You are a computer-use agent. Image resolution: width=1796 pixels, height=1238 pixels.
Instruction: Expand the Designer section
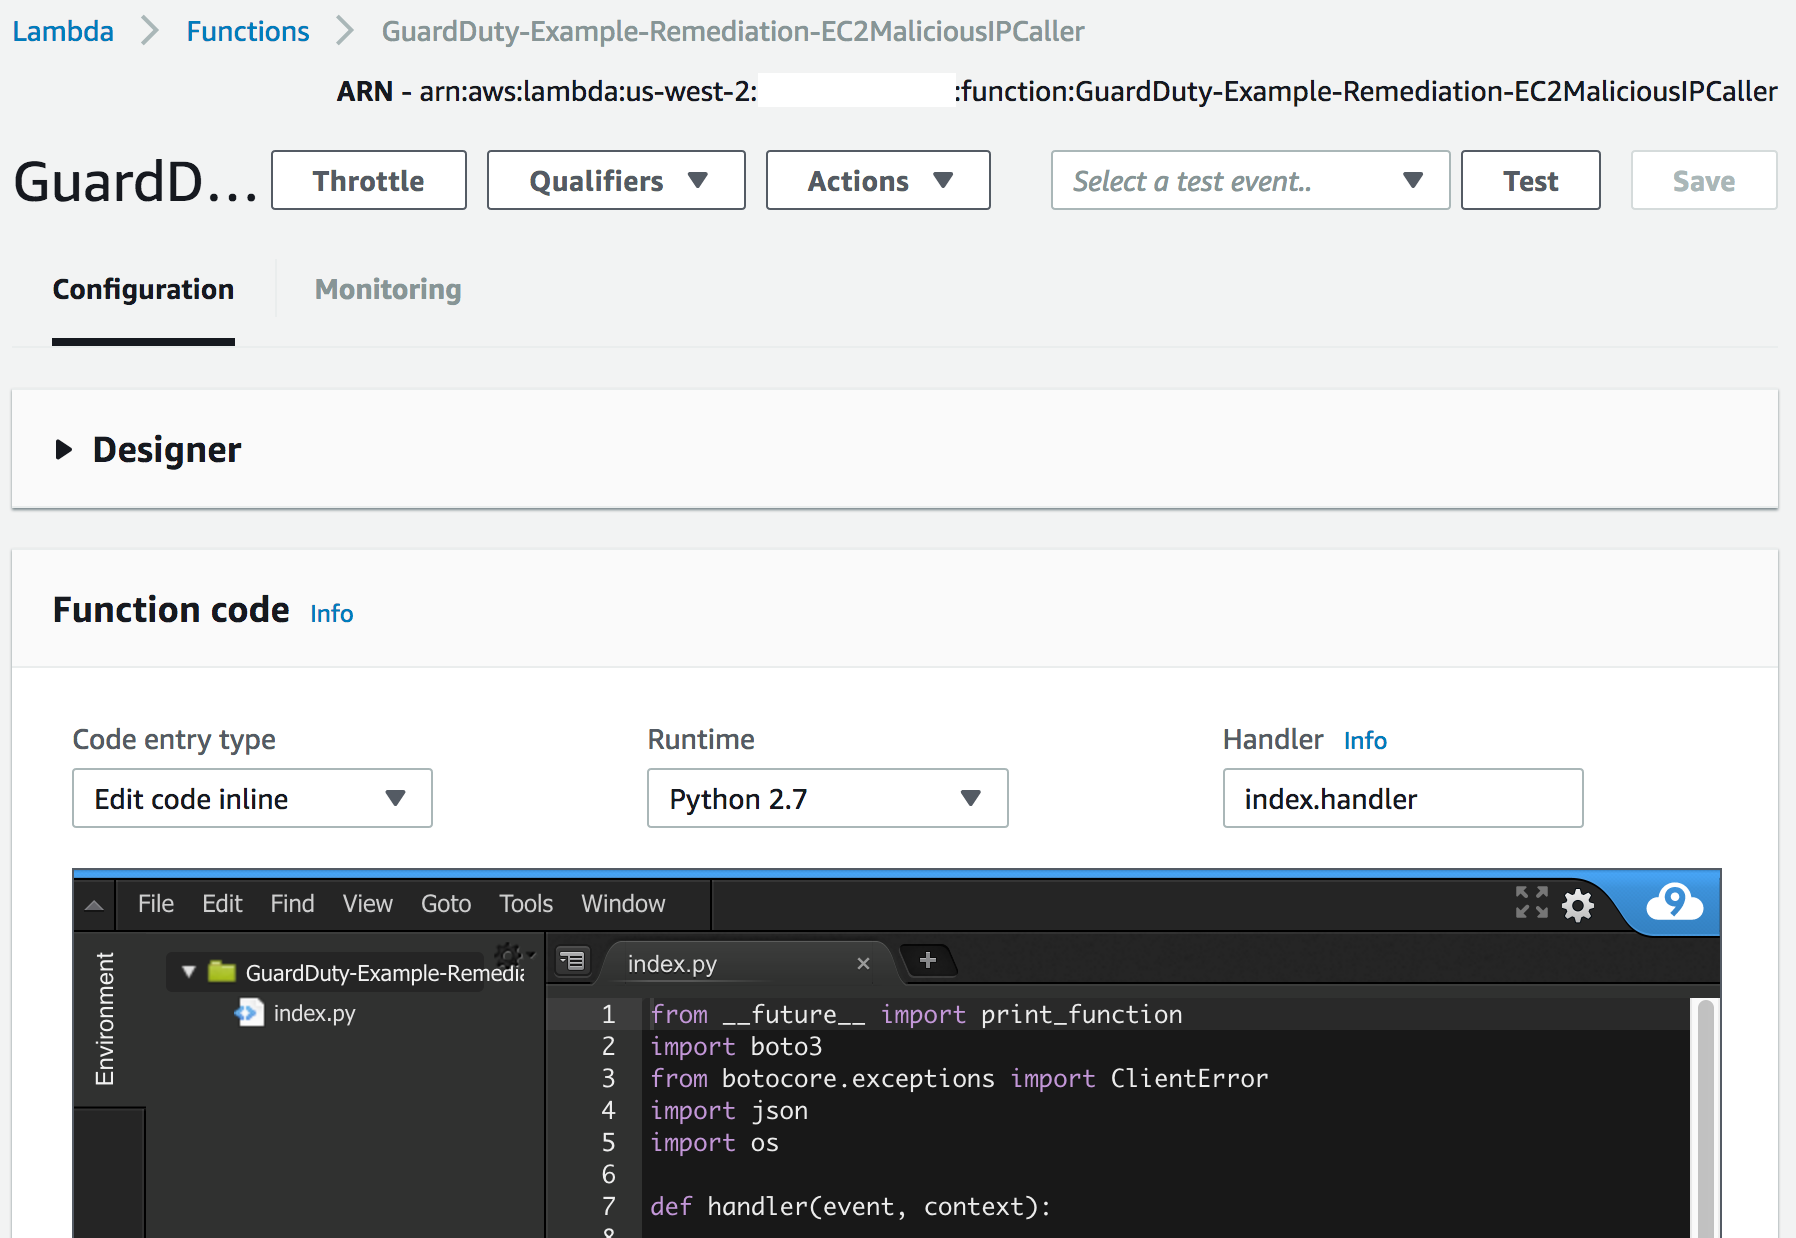click(x=64, y=450)
